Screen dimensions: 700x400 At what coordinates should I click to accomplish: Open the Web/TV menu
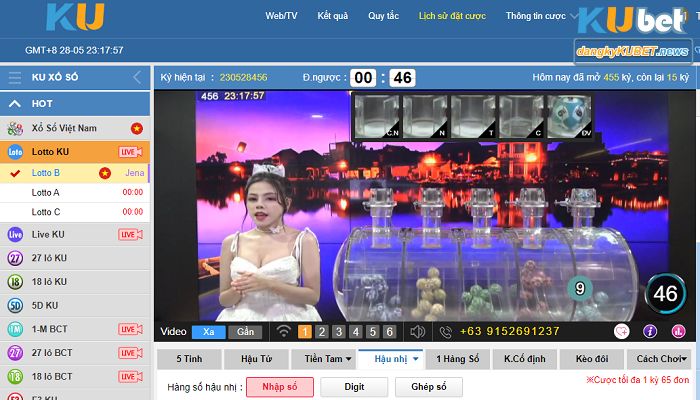pos(281,16)
